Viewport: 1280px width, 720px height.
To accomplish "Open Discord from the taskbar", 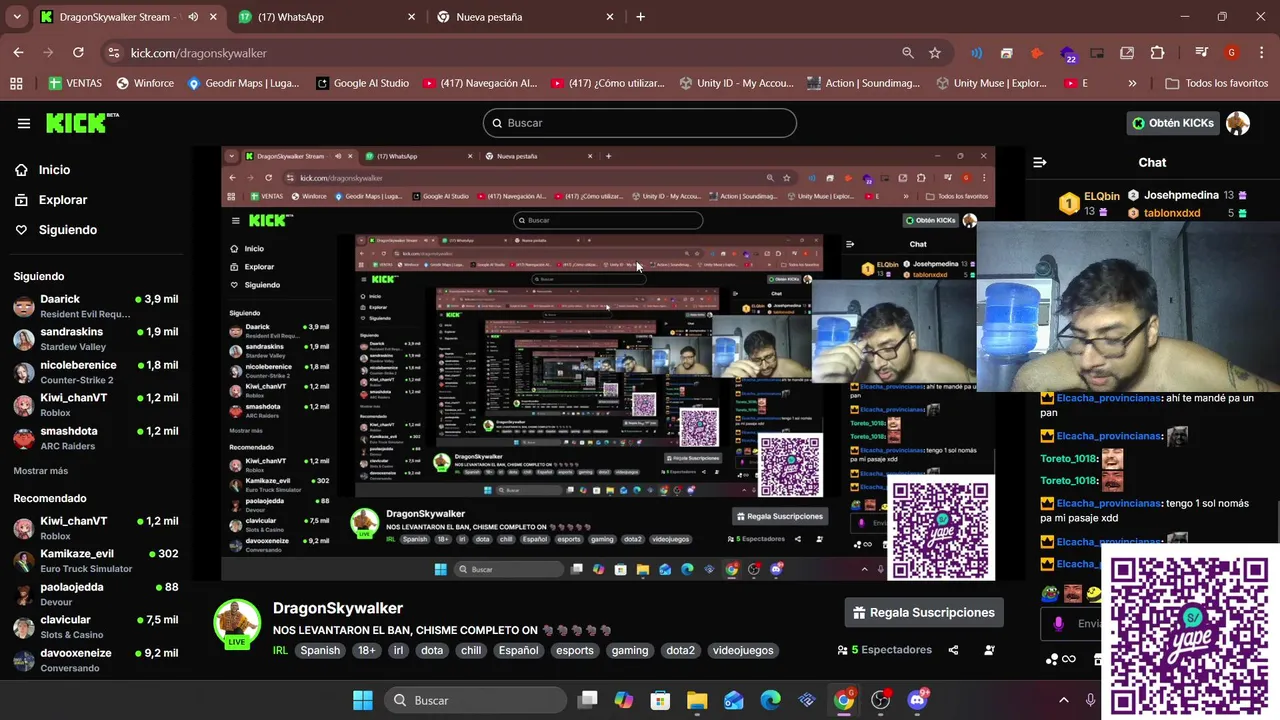I will pos(917,700).
